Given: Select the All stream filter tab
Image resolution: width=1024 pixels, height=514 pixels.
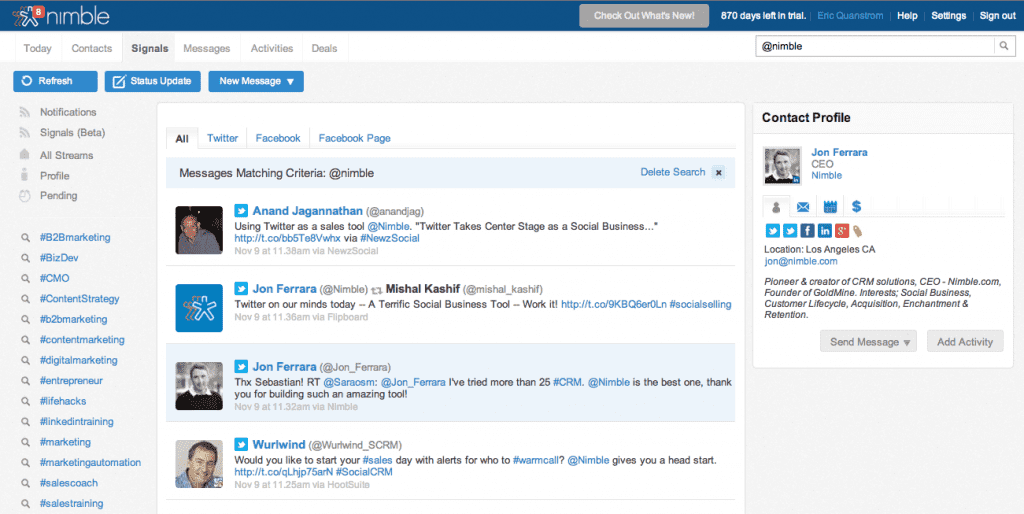Looking at the screenshot, I should pyautogui.click(x=182, y=138).
